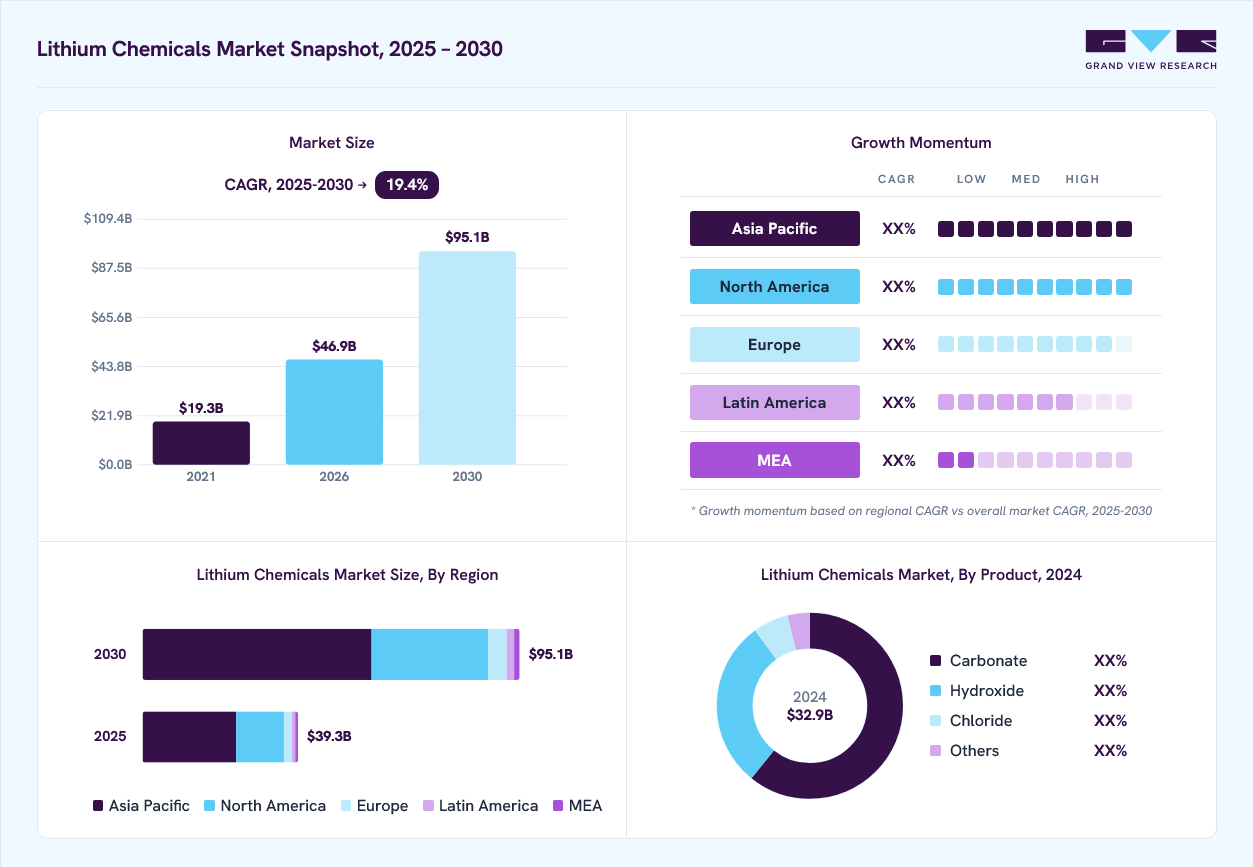Click the Hydroxide legend swatch
The width and height of the screenshot is (1253, 867).
pyautogui.click(x=936, y=691)
